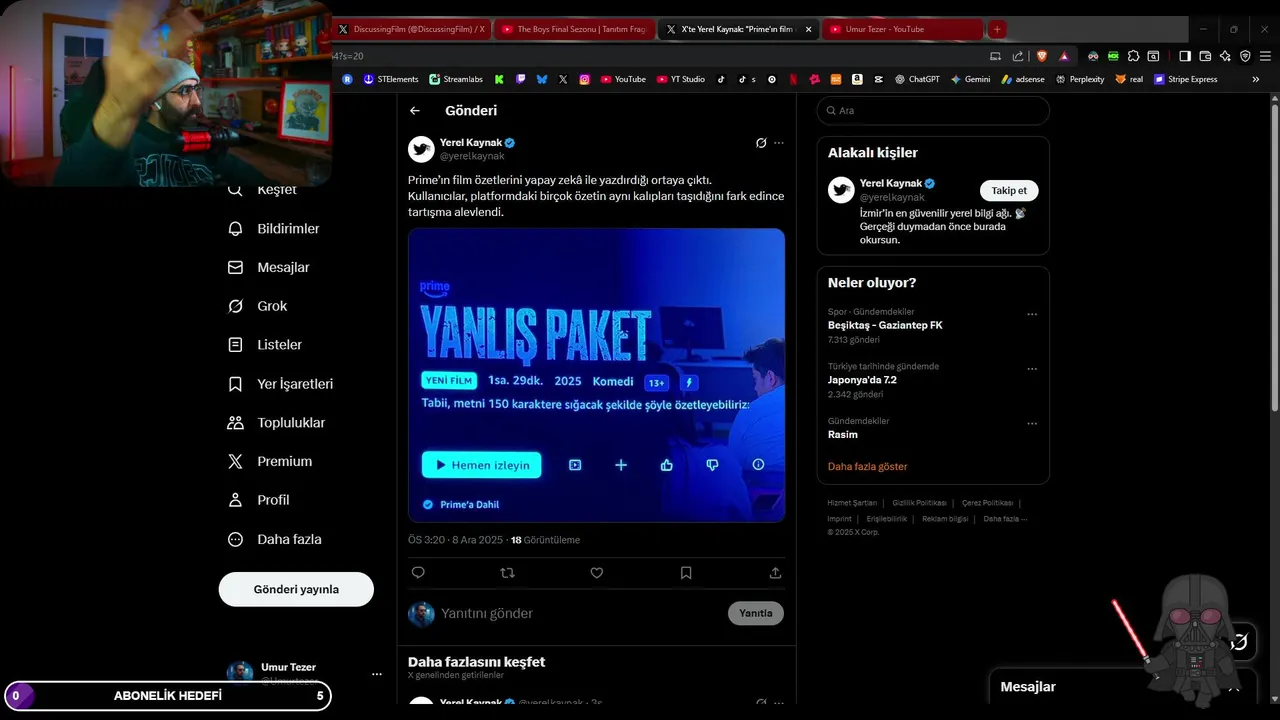Click the reply speech bubble icon
The height and width of the screenshot is (720, 1280).
point(418,573)
